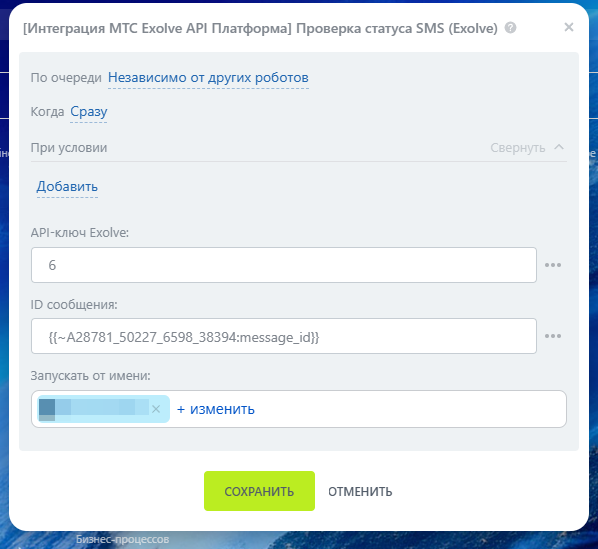598x549 pixels.
Task: Change queue option 'Независимо от других роботов'
Action: tap(208, 78)
